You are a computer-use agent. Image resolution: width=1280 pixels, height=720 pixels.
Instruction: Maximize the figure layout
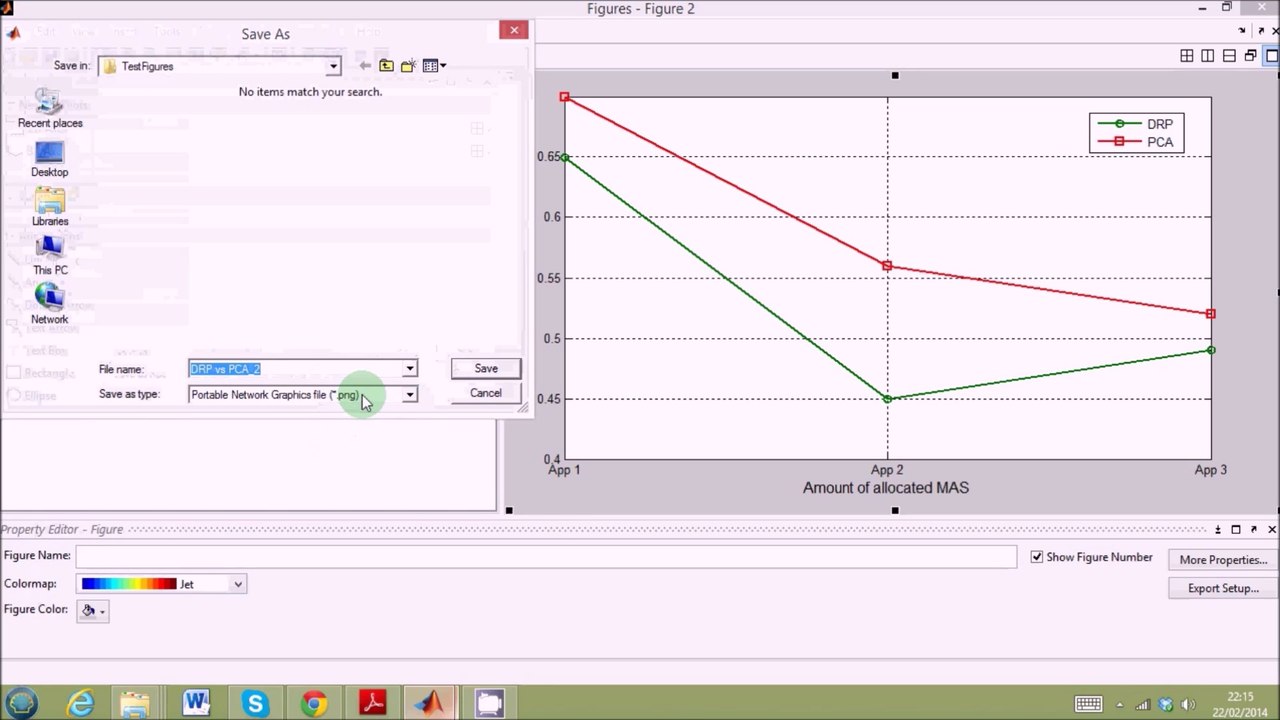[x=1272, y=56]
